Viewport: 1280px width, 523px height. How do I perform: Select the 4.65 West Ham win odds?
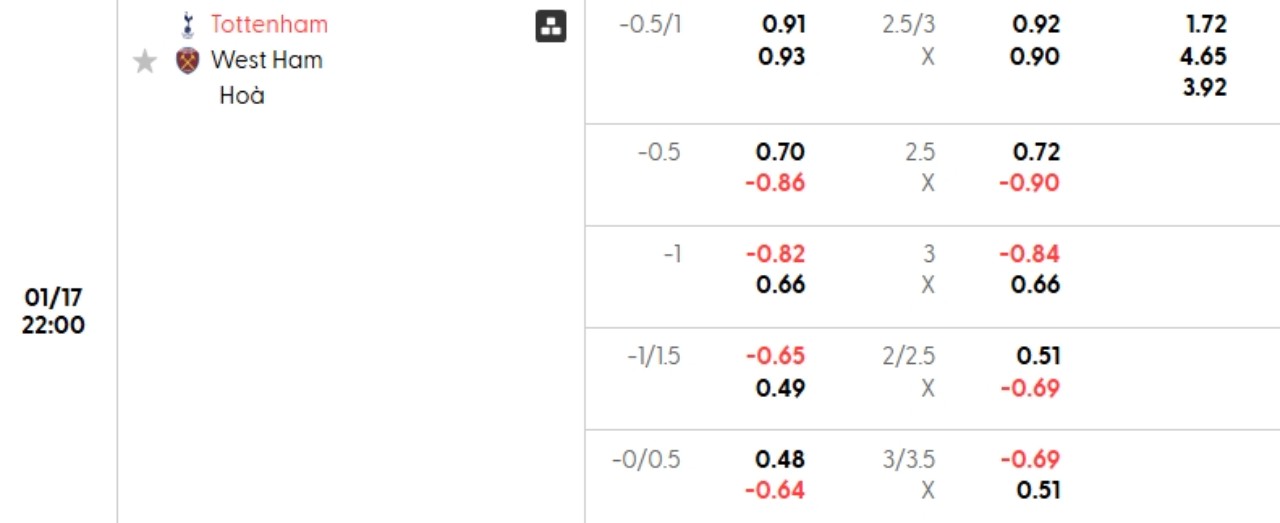1203,56
